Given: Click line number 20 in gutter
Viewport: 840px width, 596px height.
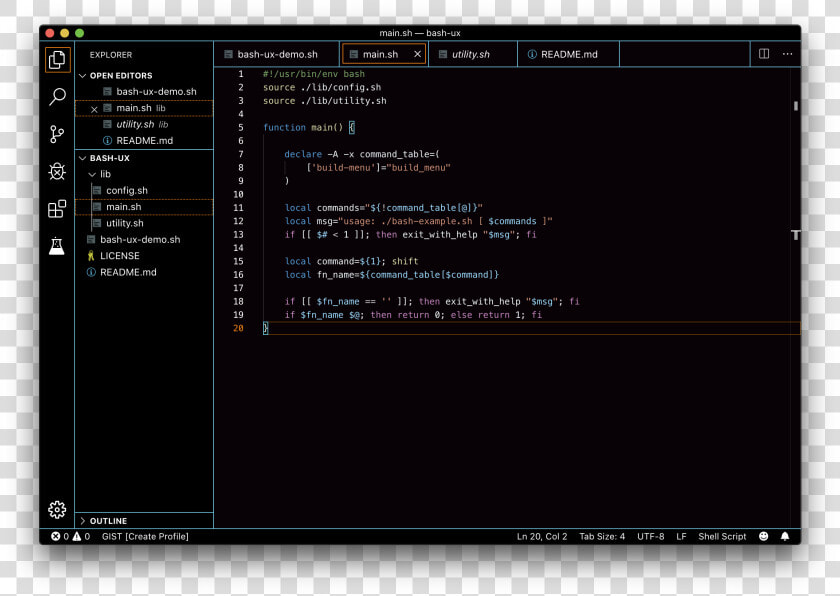Looking at the screenshot, I should pos(238,328).
